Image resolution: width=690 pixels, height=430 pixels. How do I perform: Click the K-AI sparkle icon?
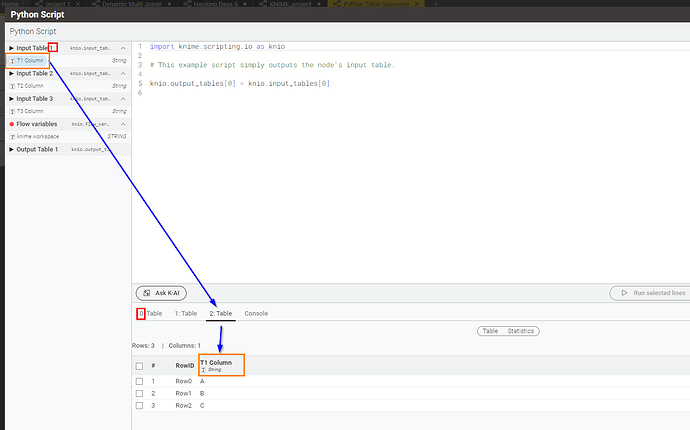tap(148, 293)
